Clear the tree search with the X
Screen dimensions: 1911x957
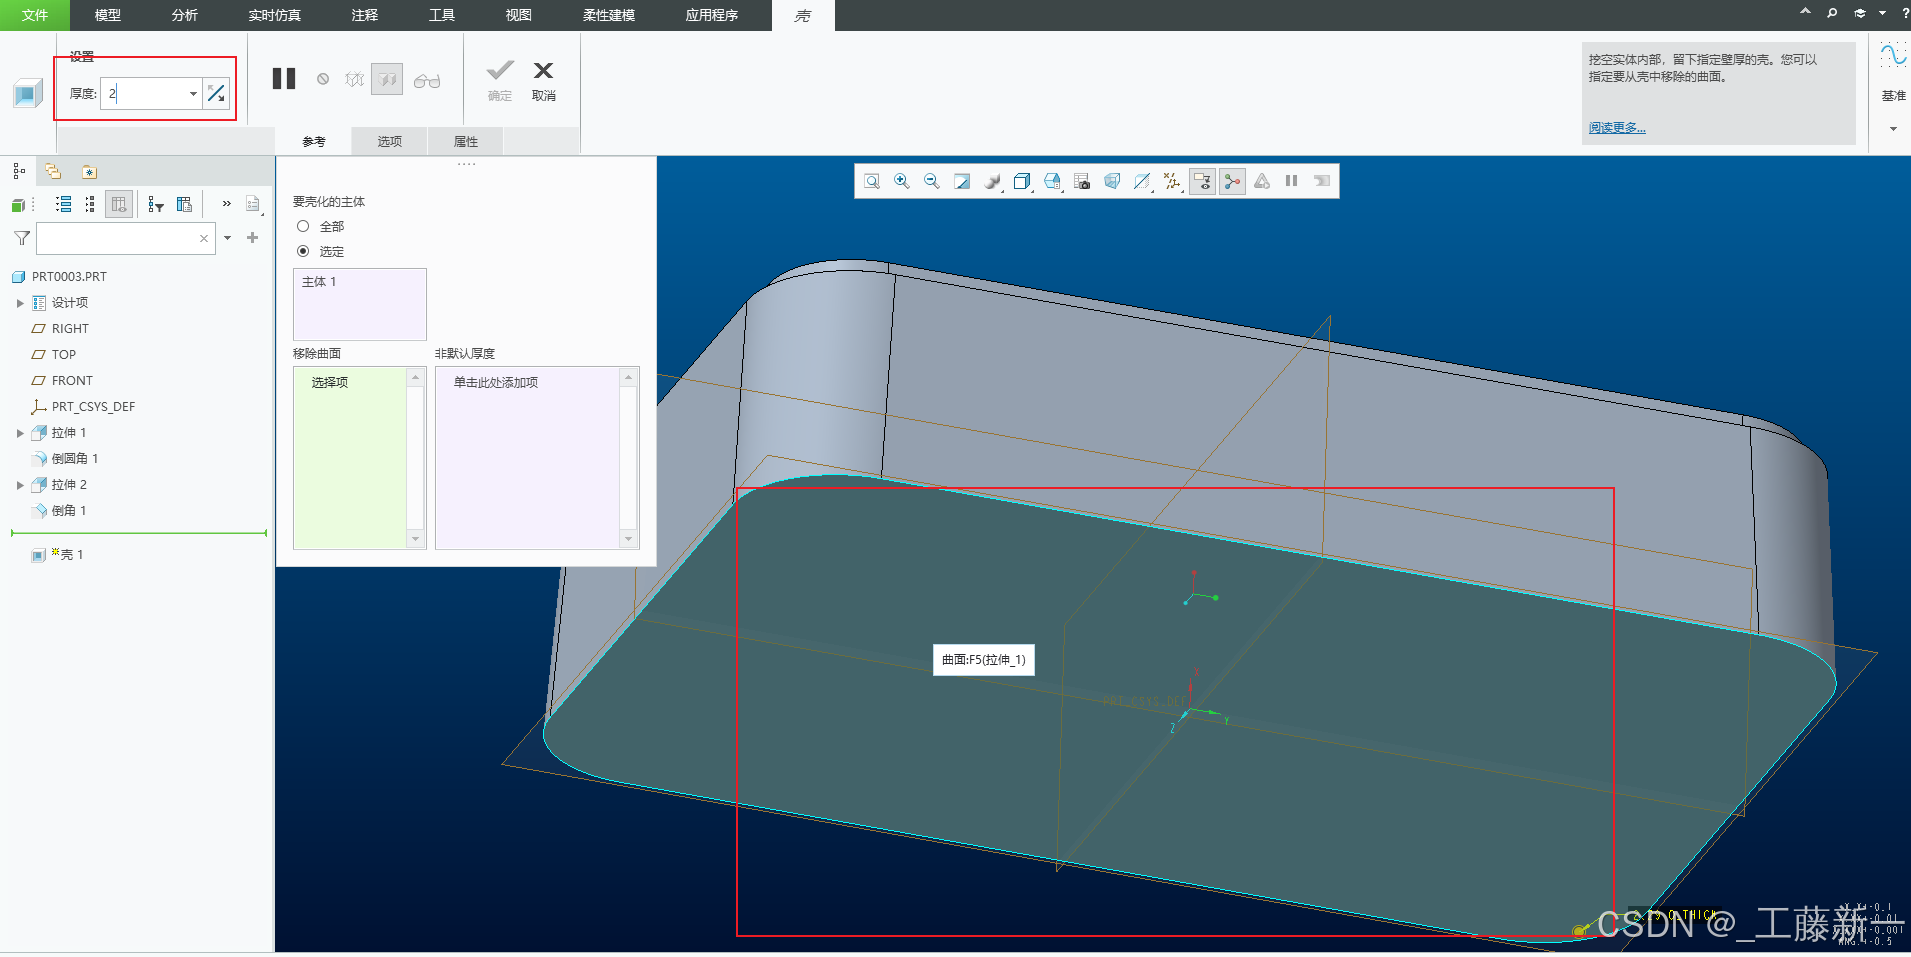204,238
